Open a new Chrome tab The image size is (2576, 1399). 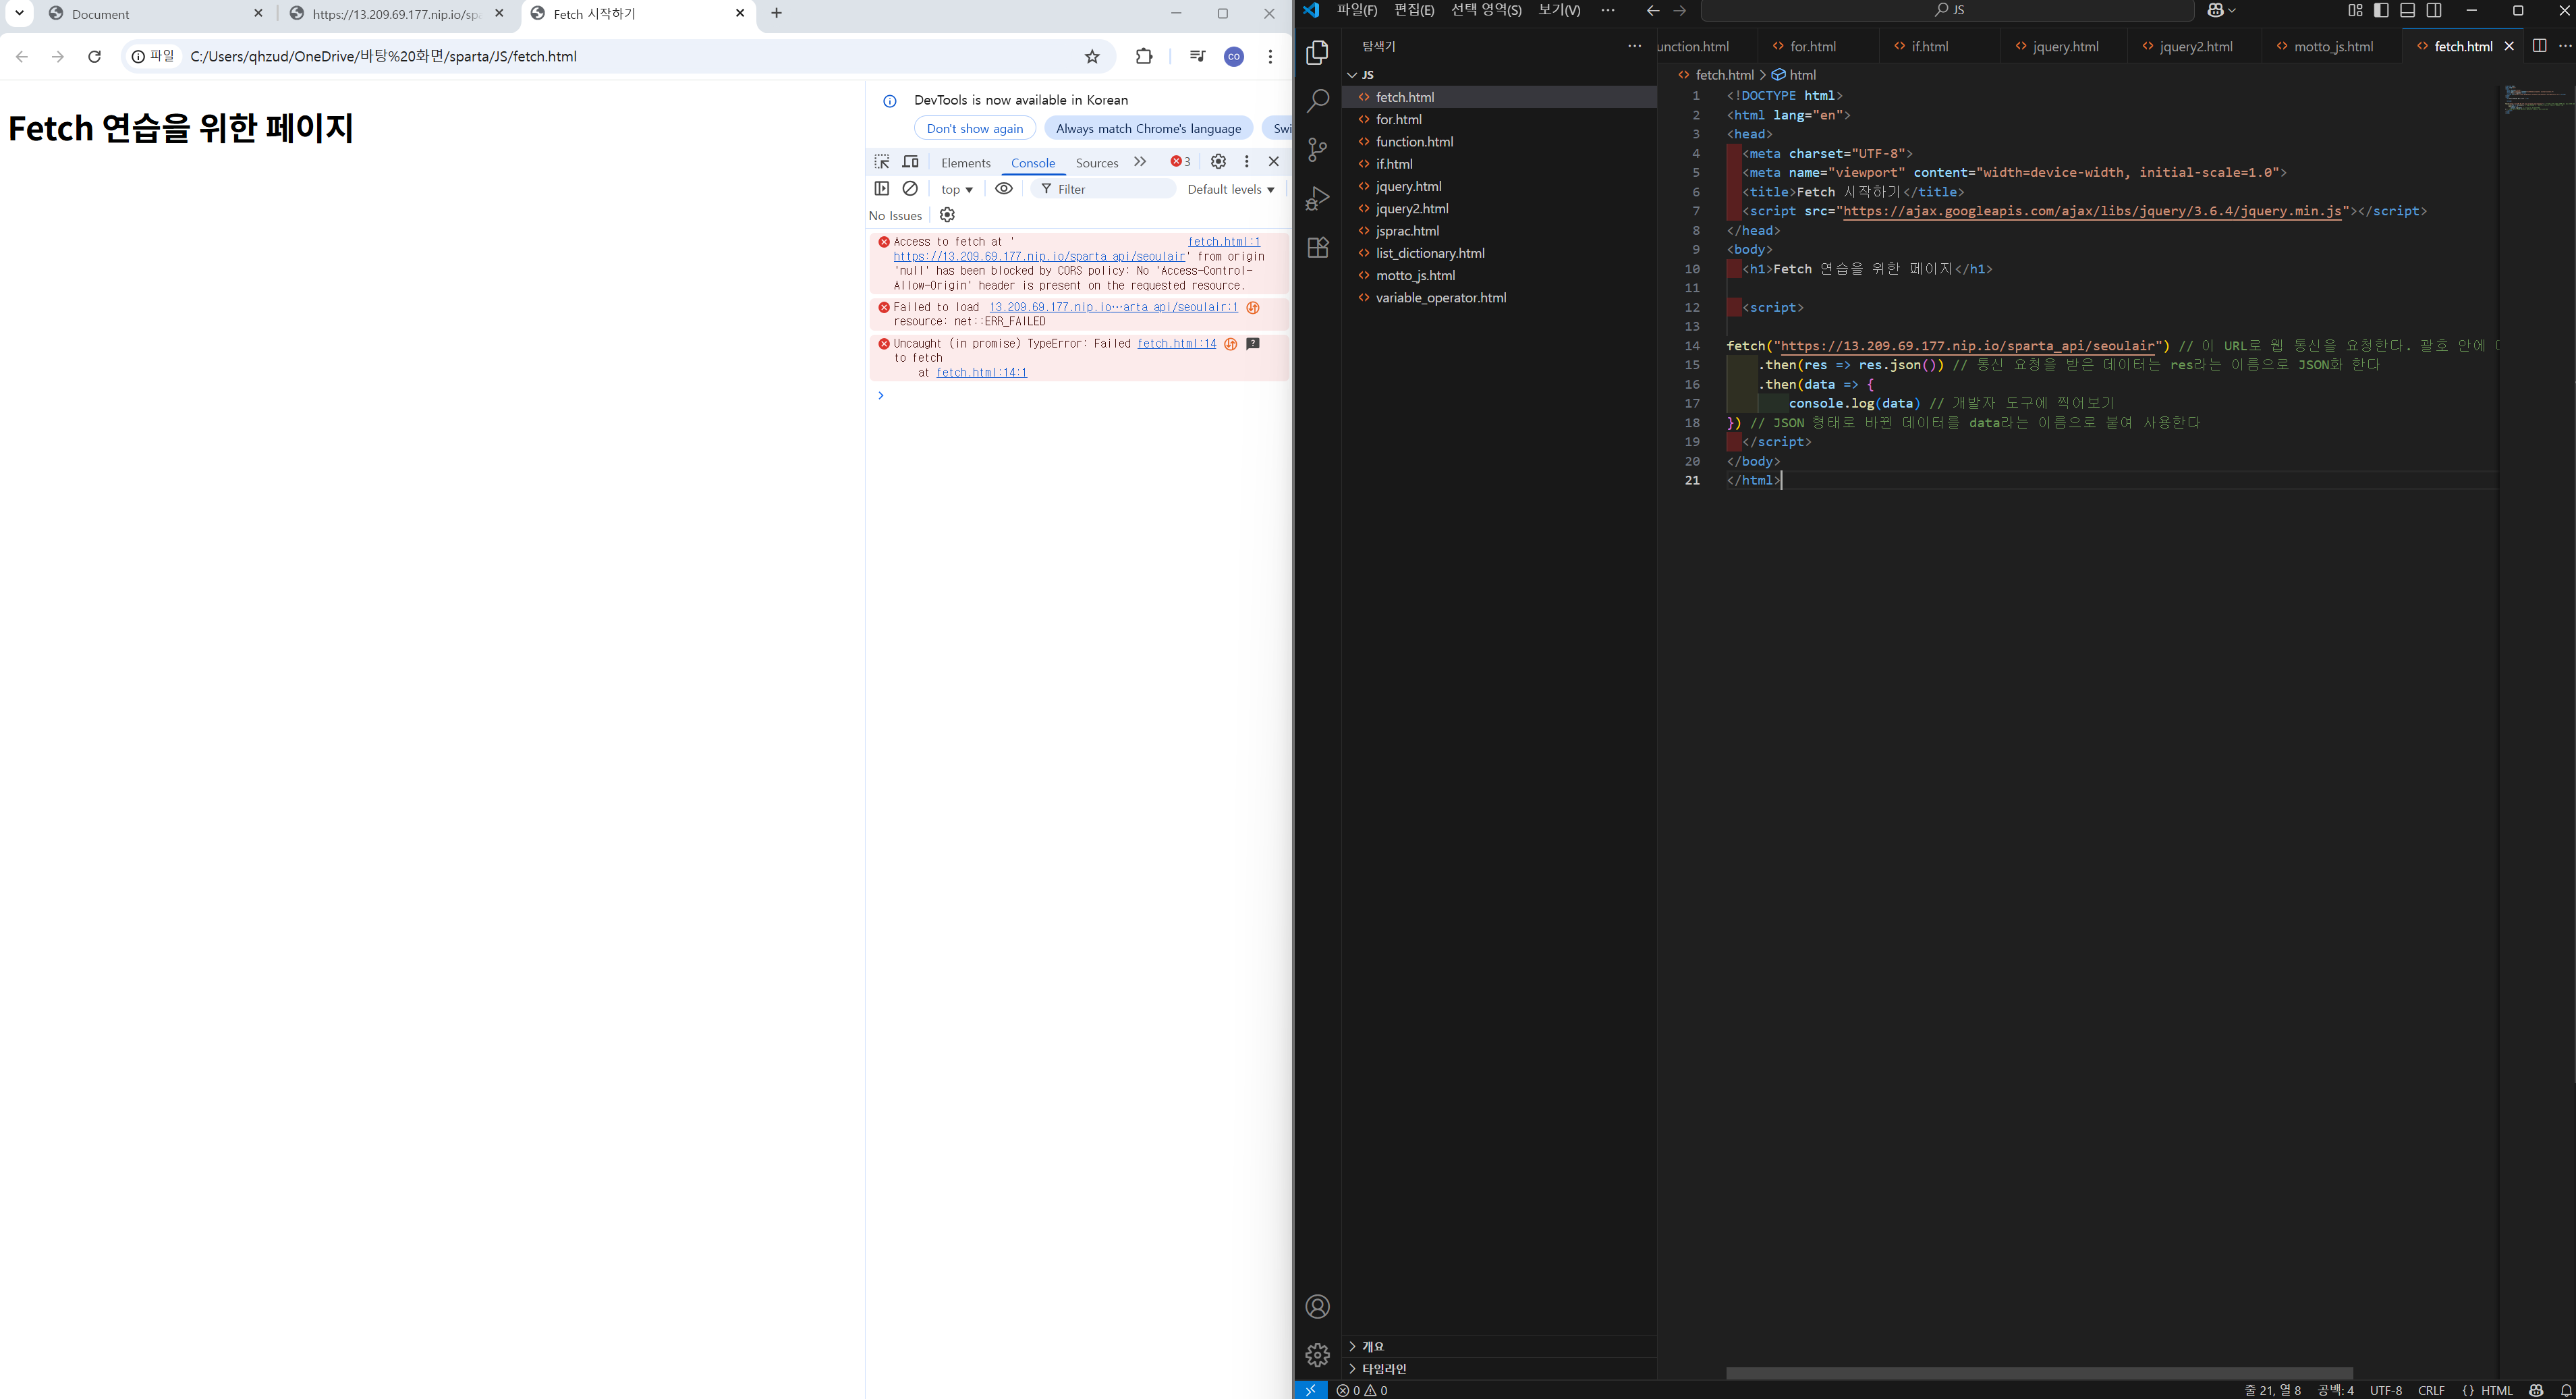[x=777, y=13]
